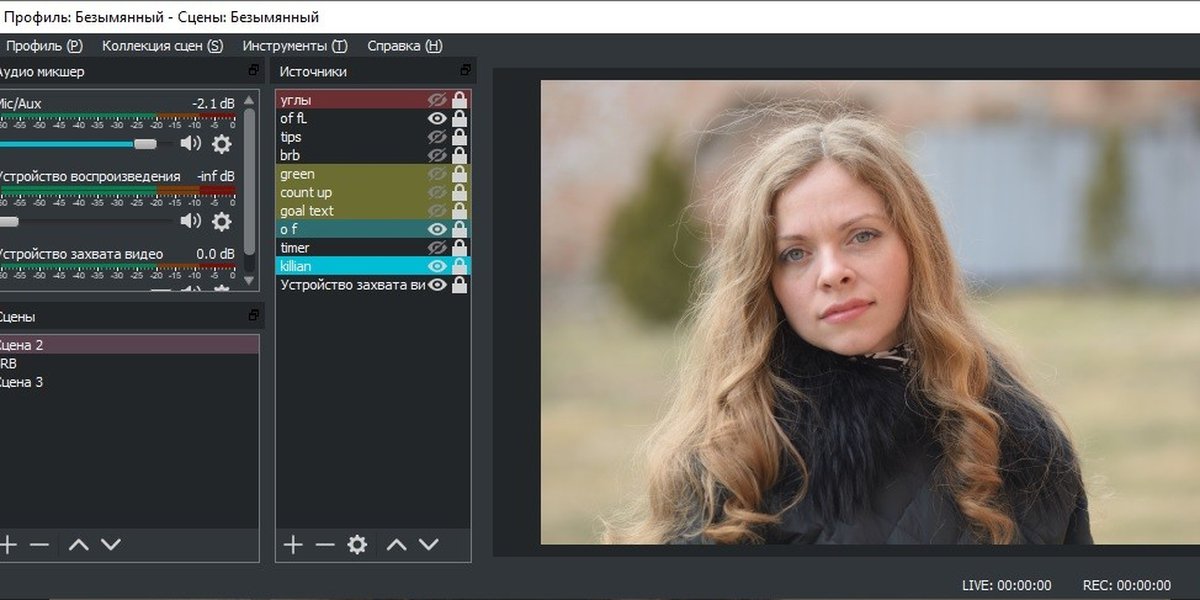Unlock the timer source
Image resolution: width=1200 pixels, height=600 pixels.
pos(459,248)
